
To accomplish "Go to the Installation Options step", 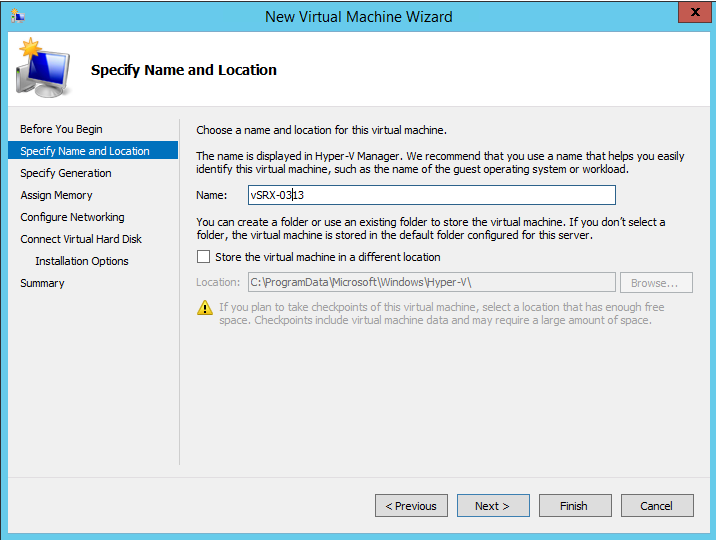I will (82, 261).
